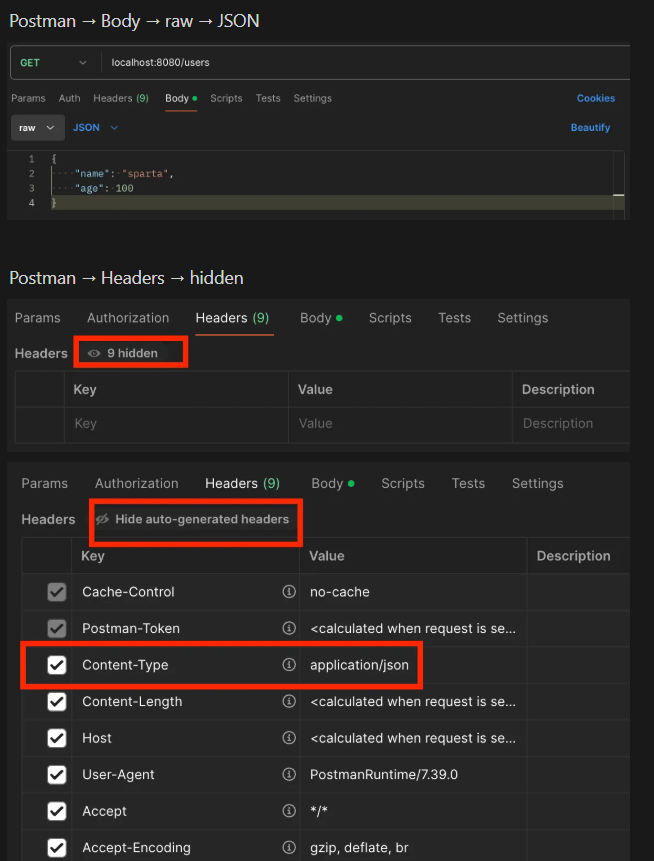Click the Beautify button
The image size is (654, 861).
[x=590, y=127]
